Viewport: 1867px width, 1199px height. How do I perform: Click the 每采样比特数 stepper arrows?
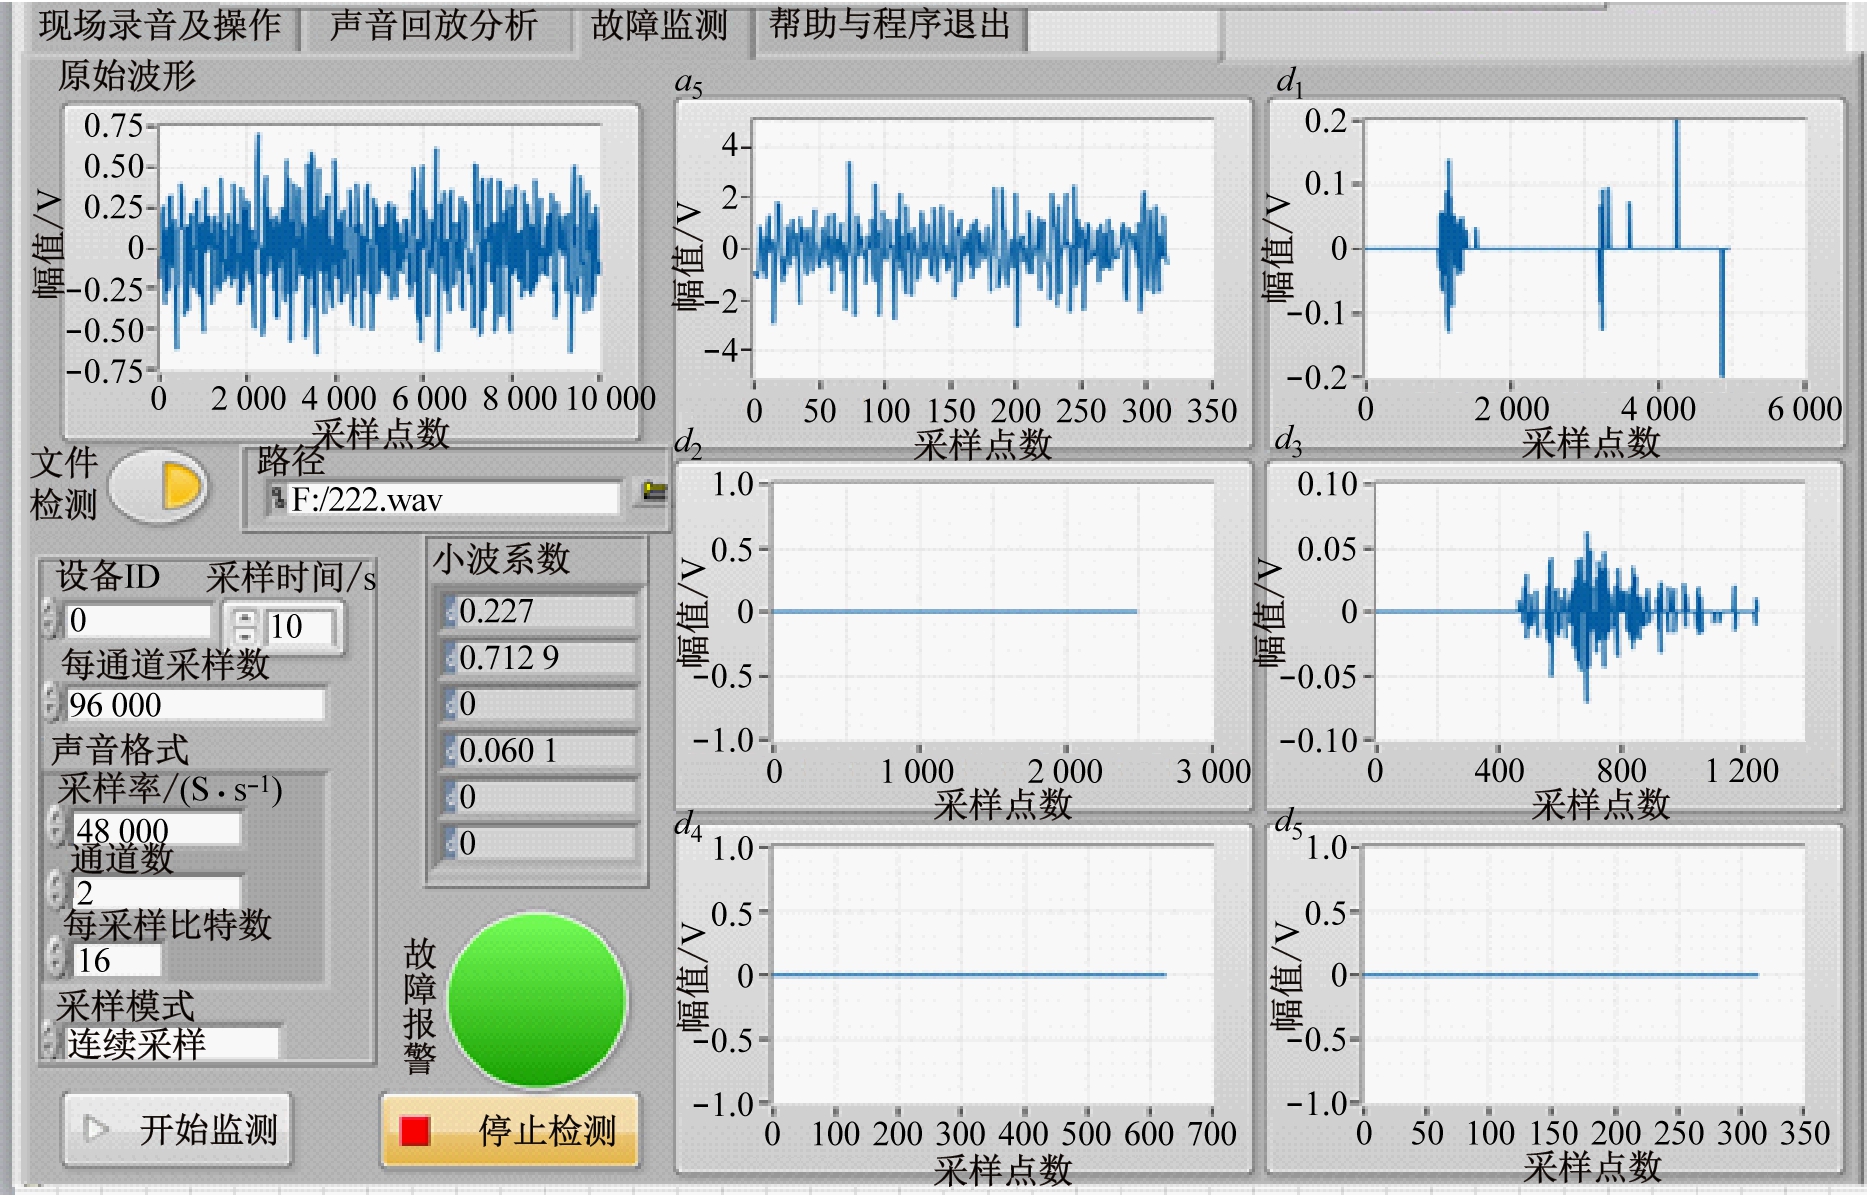coord(58,958)
